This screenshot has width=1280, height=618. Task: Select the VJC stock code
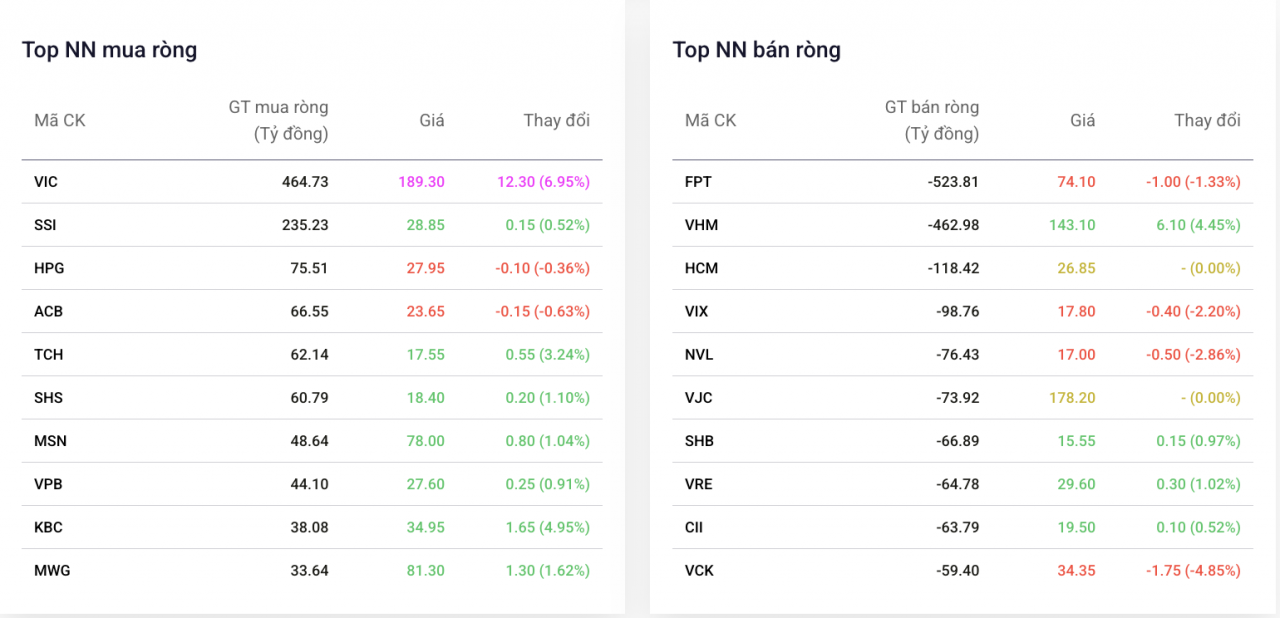(x=699, y=397)
